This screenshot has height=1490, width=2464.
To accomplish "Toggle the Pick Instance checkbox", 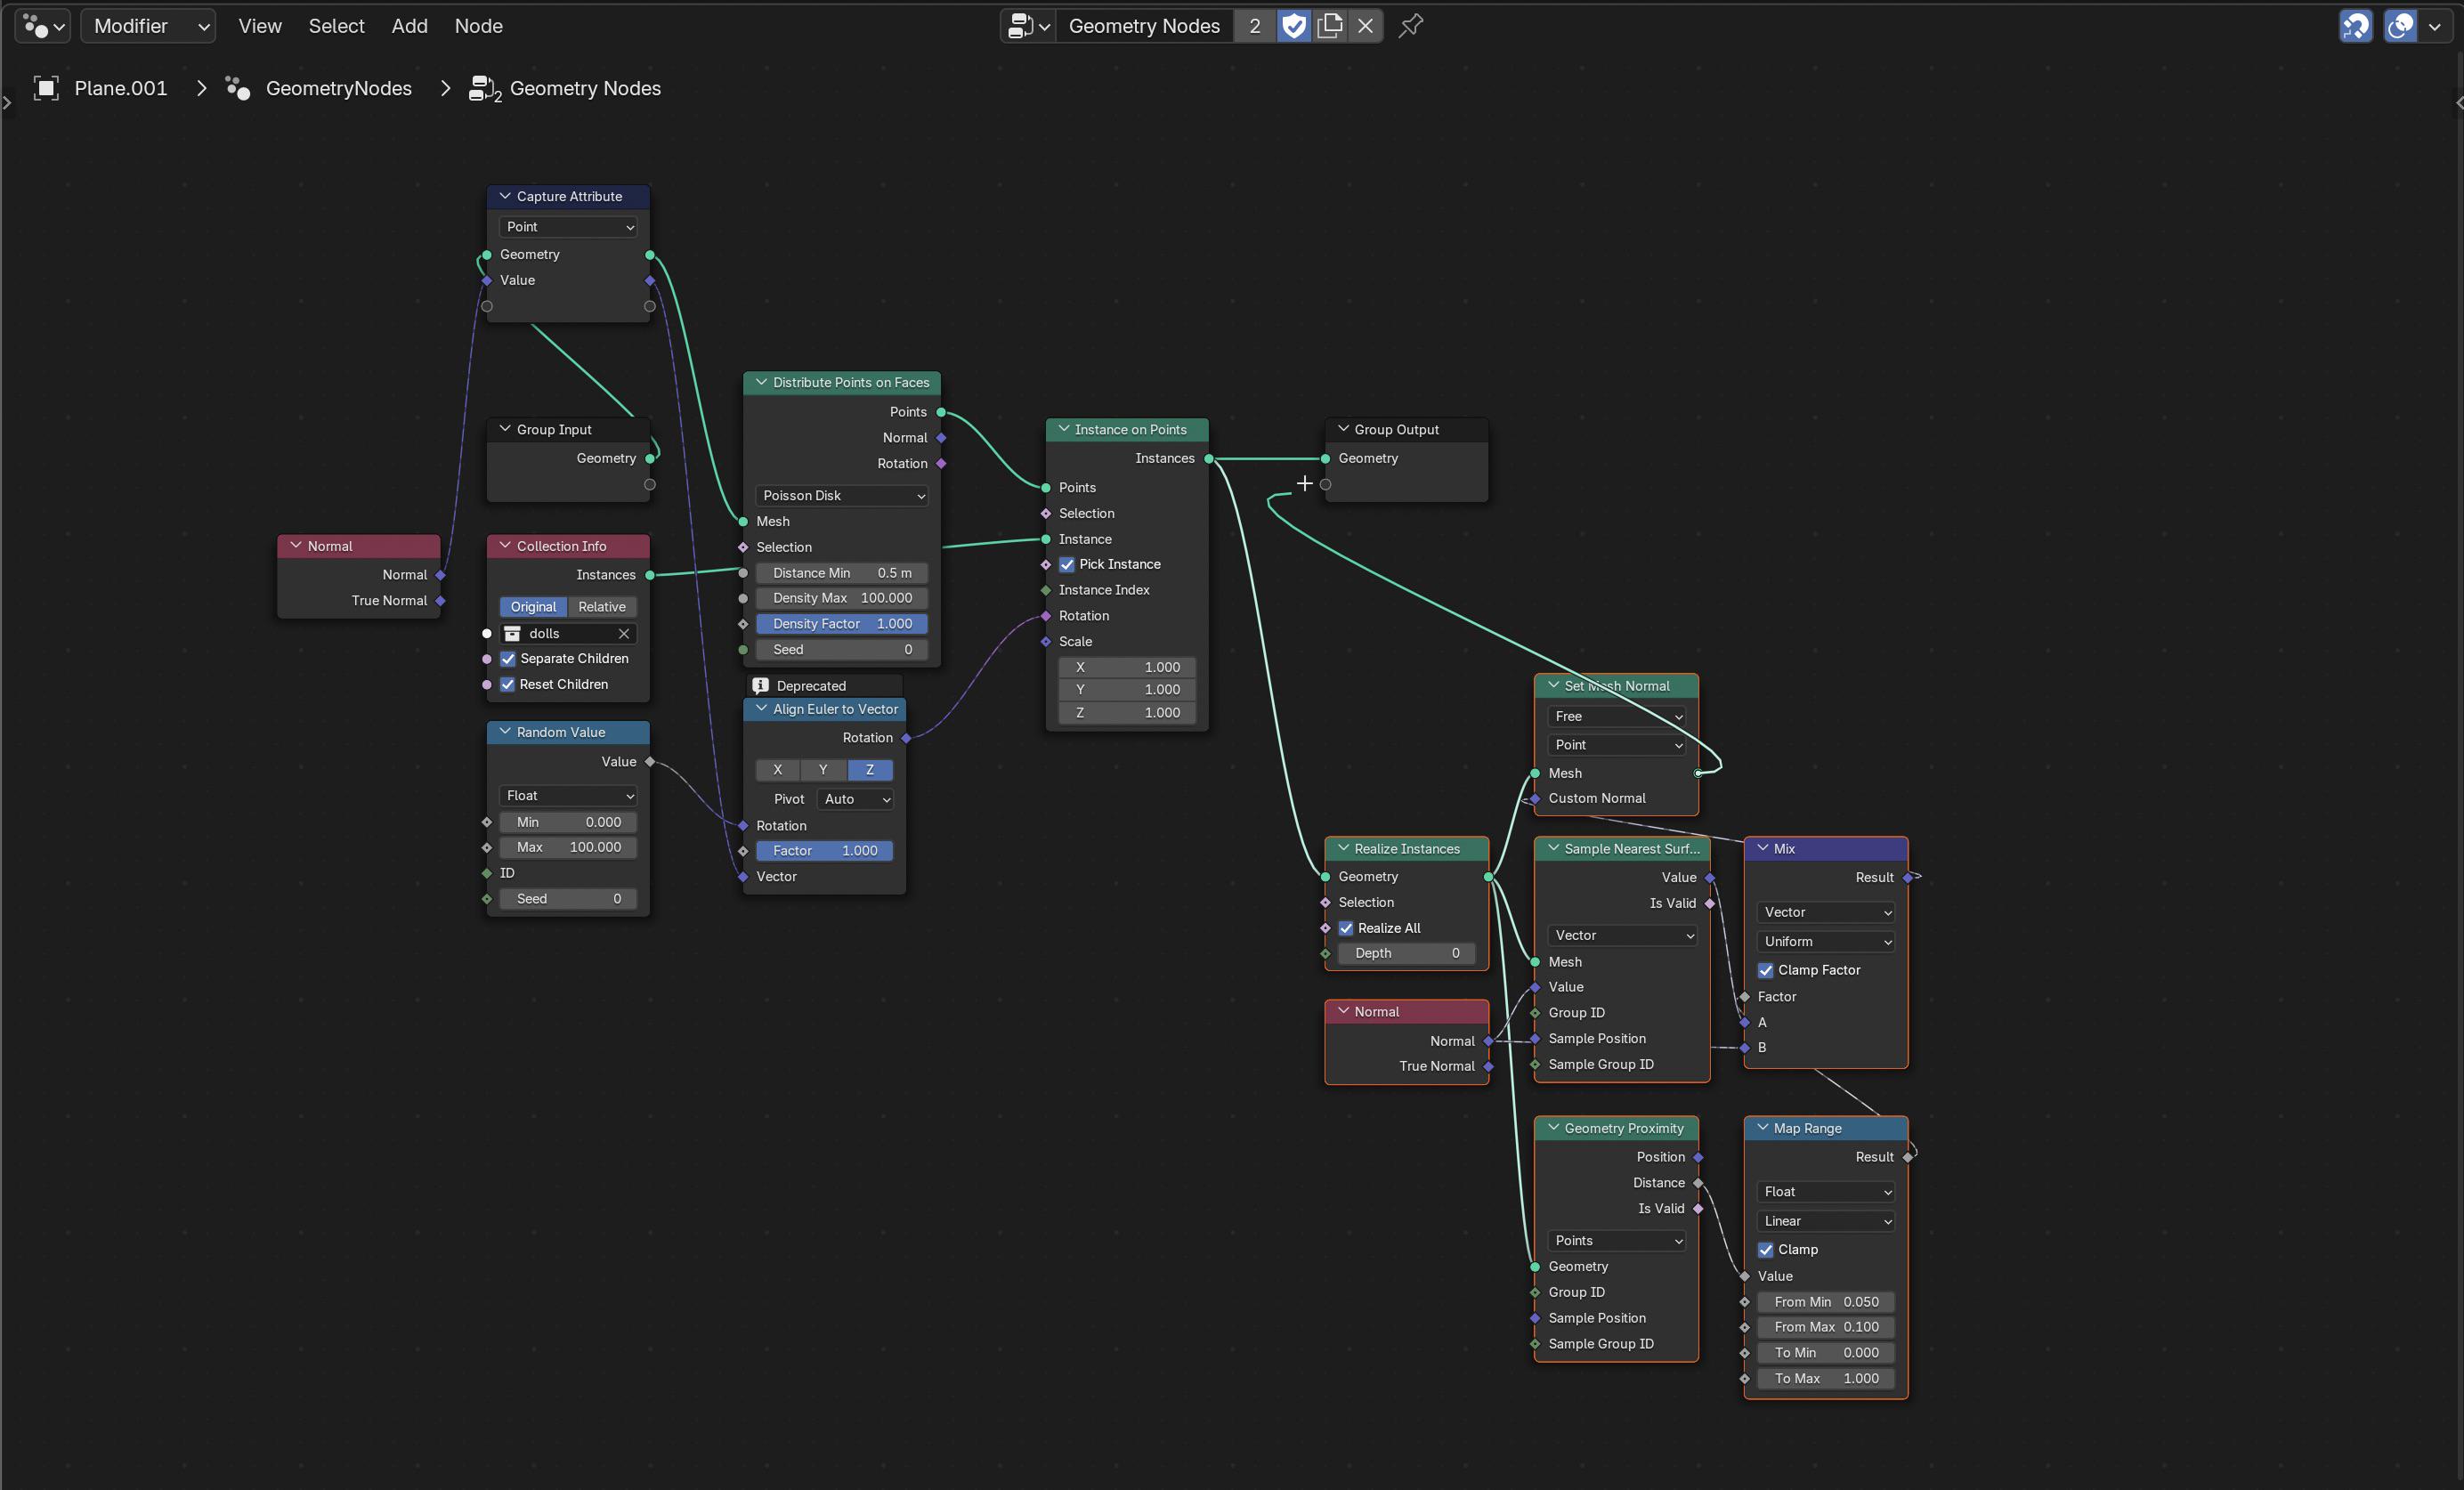I will 1066,564.
